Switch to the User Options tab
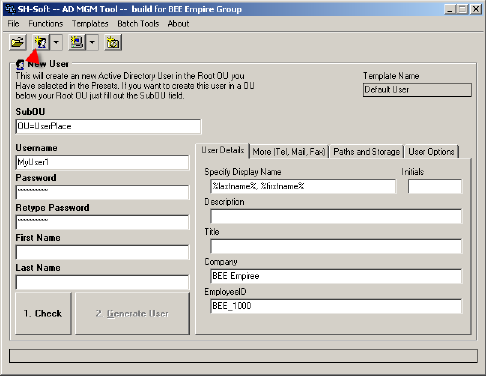 pos(431,152)
